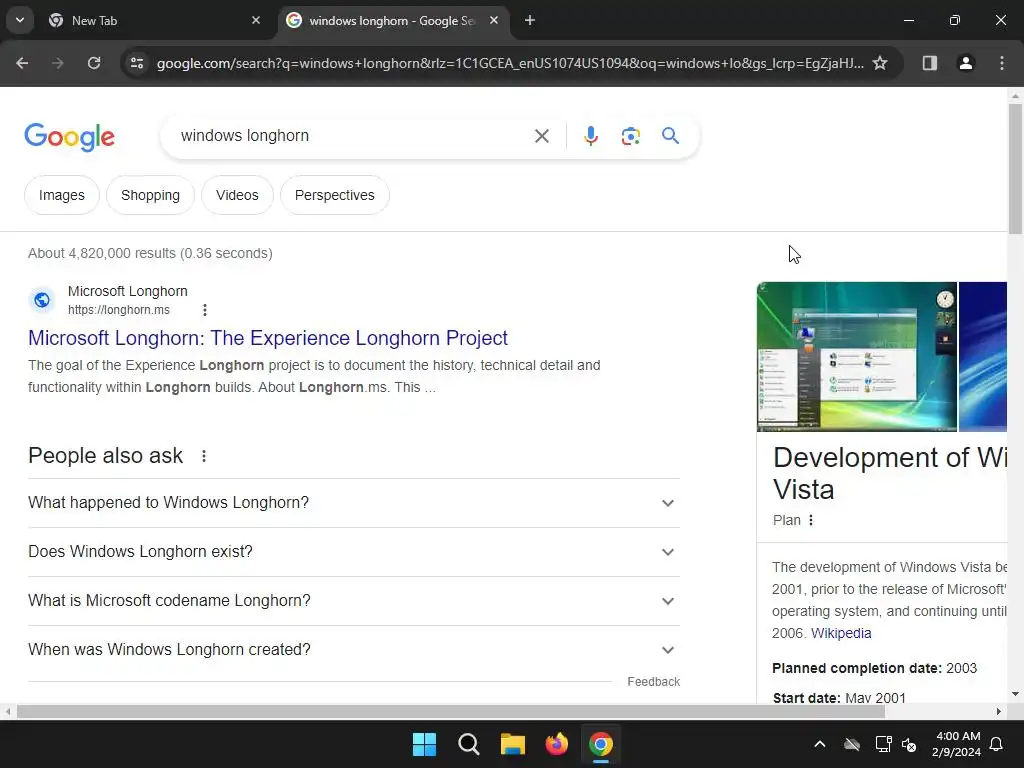The height and width of the screenshot is (768, 1024).
Task: Click the browser back arrow
Action: [x=22, y=63]
